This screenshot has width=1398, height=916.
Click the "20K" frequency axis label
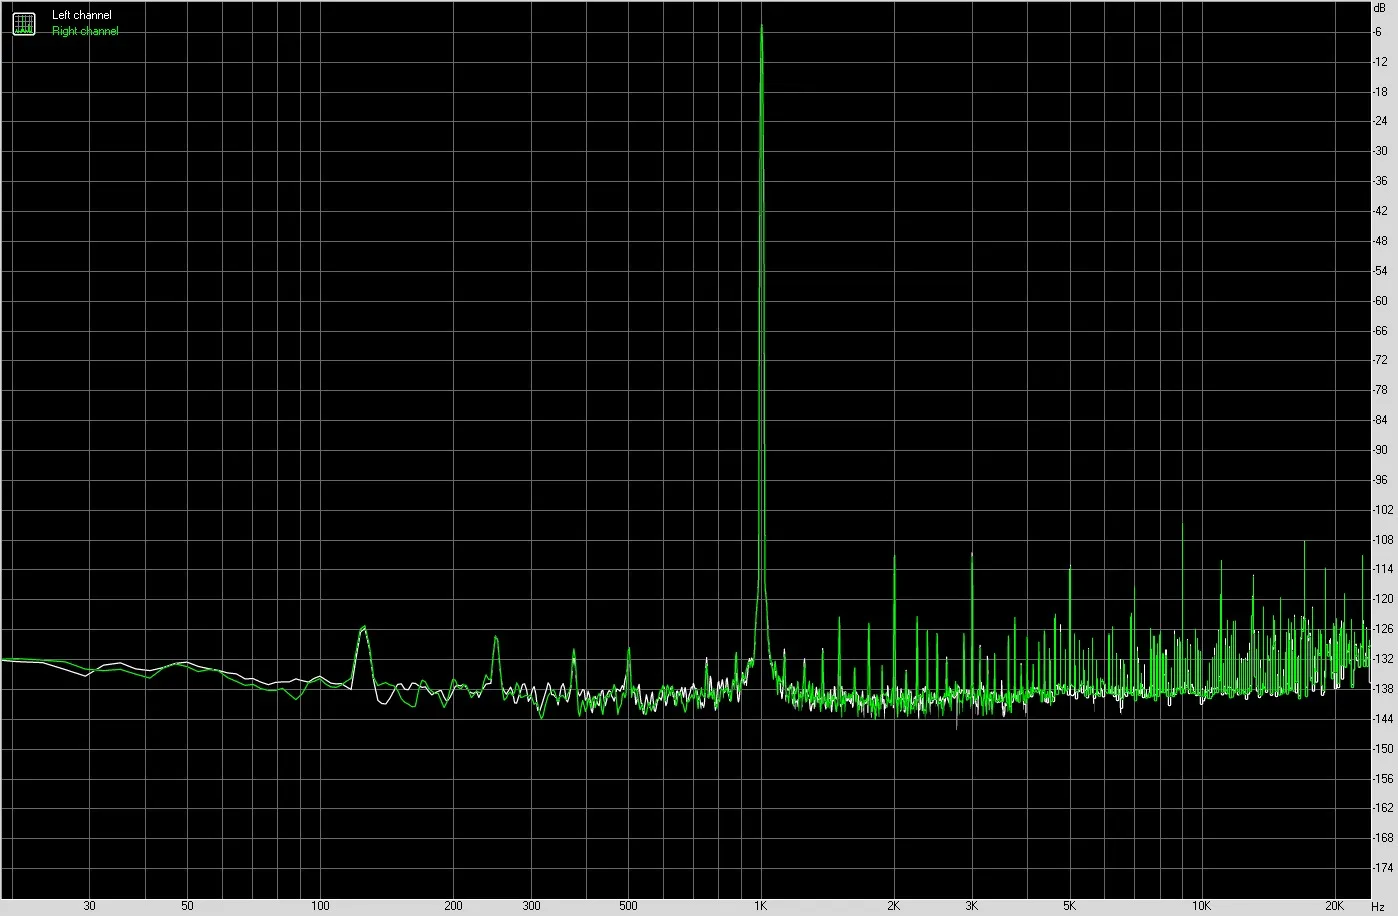click(1335, 906)
